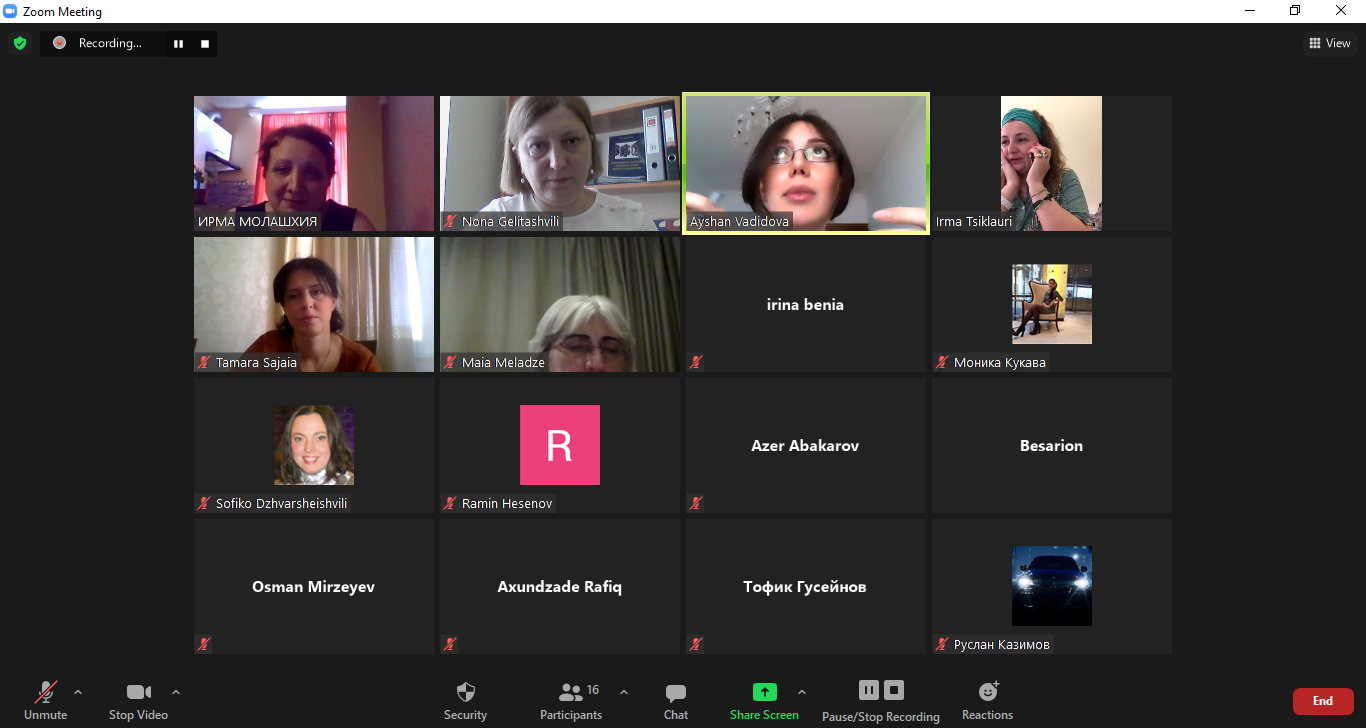Expand share options arrow beside Share Screen
Viewport: 1366px width, 728px height.
tap(801, 692)
